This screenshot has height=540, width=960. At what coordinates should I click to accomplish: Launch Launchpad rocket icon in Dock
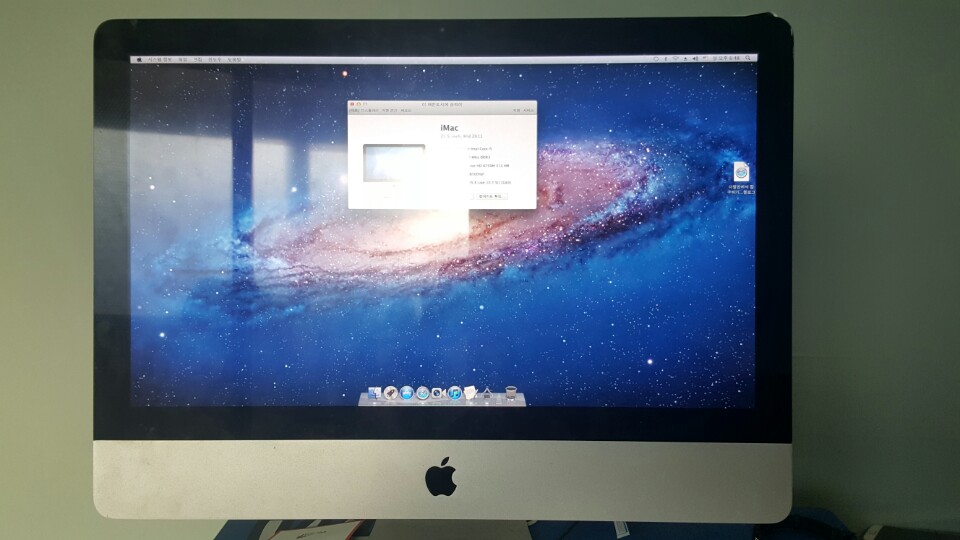pos(391,393)
